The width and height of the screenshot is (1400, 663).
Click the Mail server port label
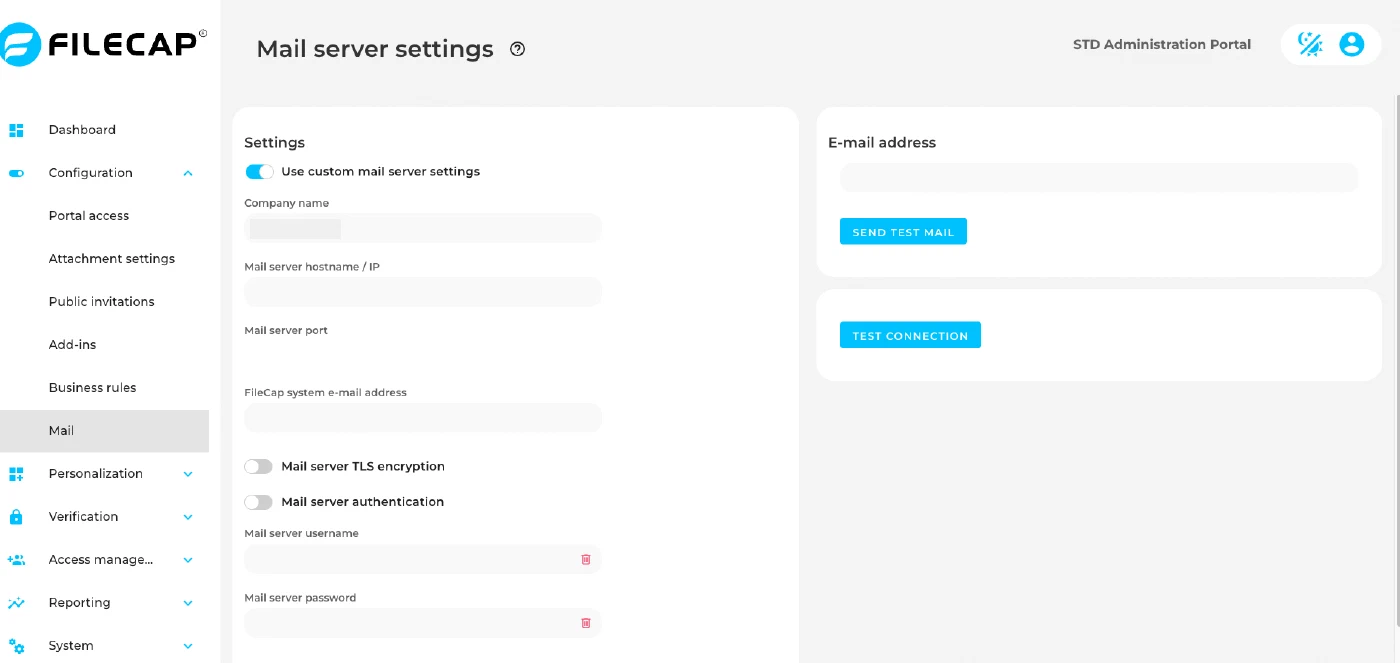tap(286, 331)
